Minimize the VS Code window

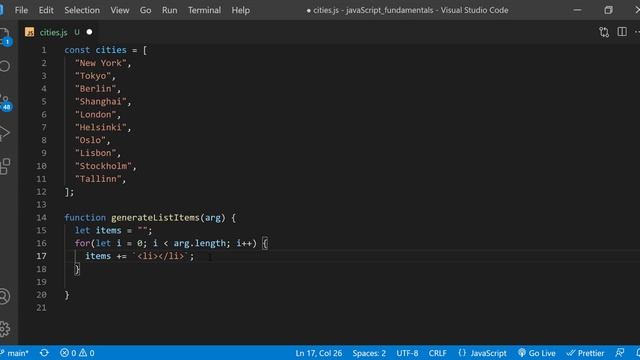click(577, 10)
